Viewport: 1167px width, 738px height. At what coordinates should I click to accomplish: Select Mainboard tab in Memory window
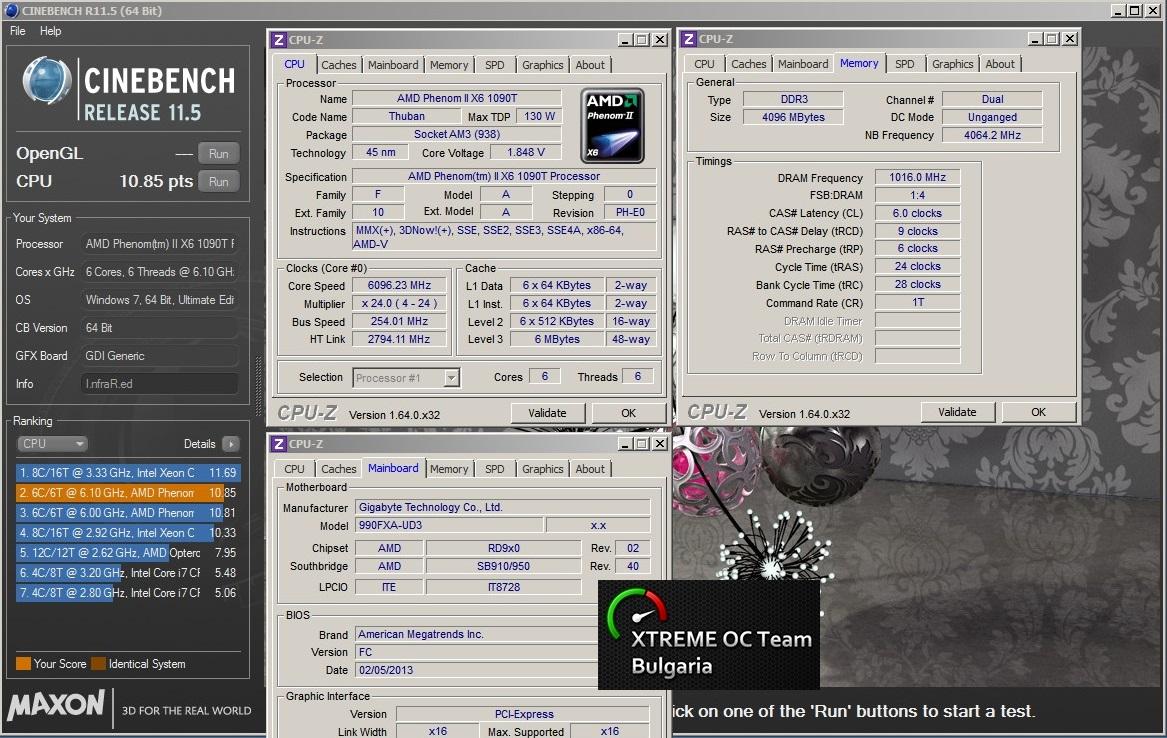[x=803, y=64]
